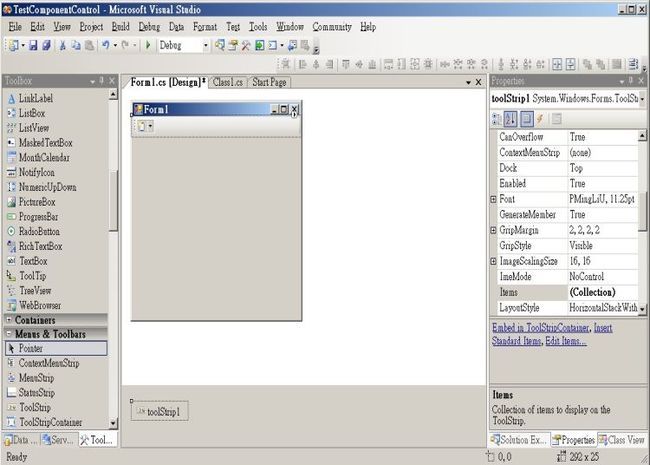
Task: Click the Redo arrow icon
Action: [125, 45]
